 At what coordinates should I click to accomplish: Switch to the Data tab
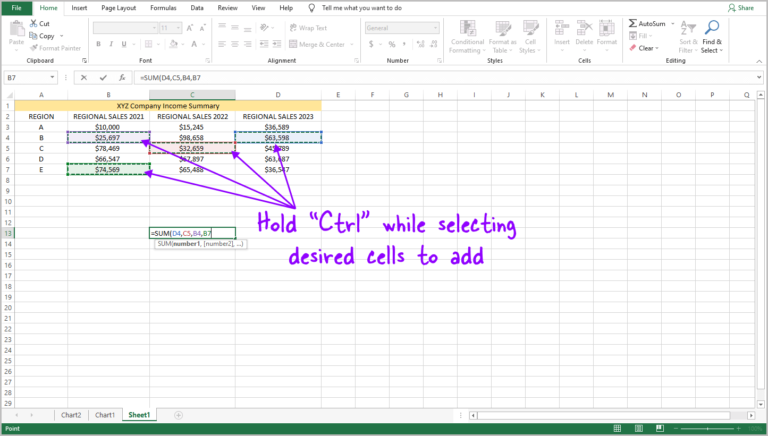(x=197, y=8)
